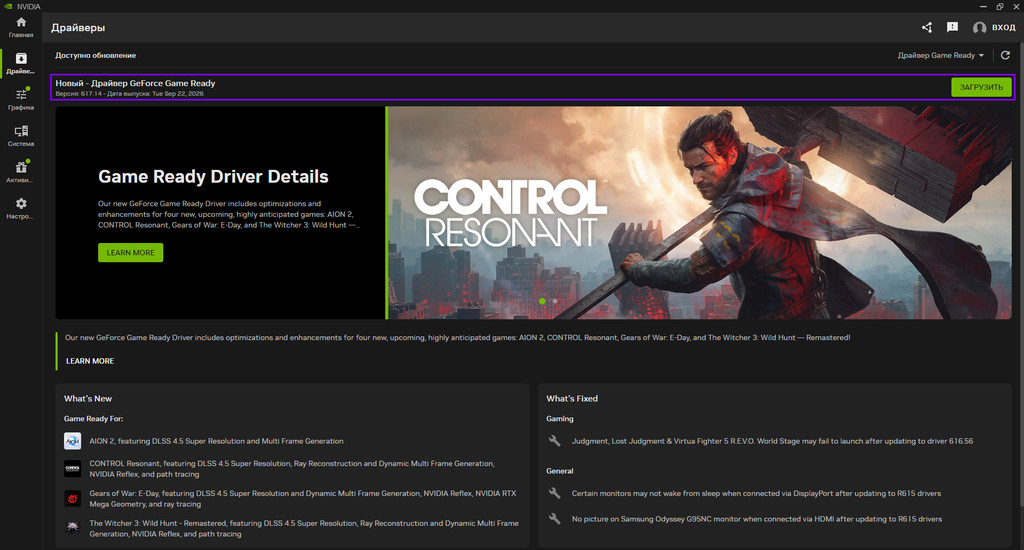Viewport: 1024px width, 550px height.
Task: Click the 'What's Fixed' heading
Action: (x=572, y=398)
